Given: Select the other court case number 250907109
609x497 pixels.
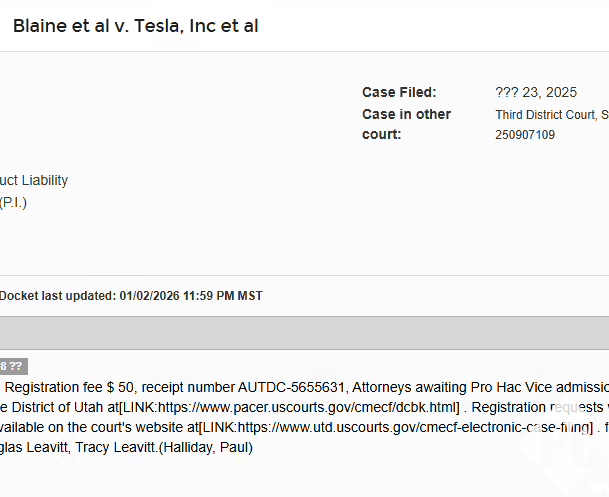Looking at the screenshot, I should click(525, 135).
